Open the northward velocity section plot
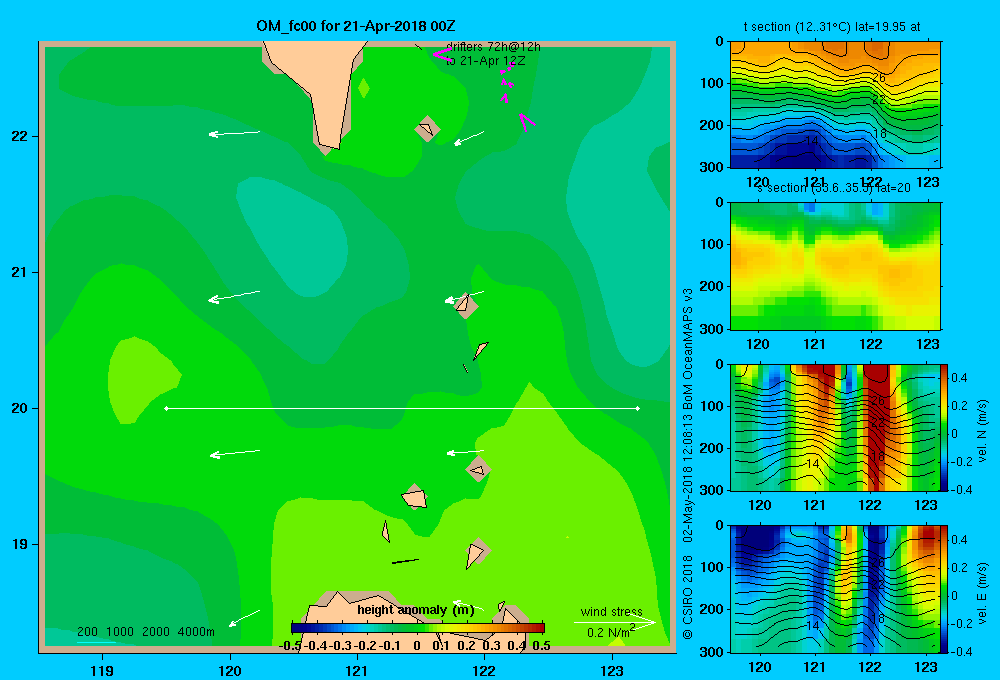Screen dimensions: 1000x680 pyautogui.click(x=835, y=427)
